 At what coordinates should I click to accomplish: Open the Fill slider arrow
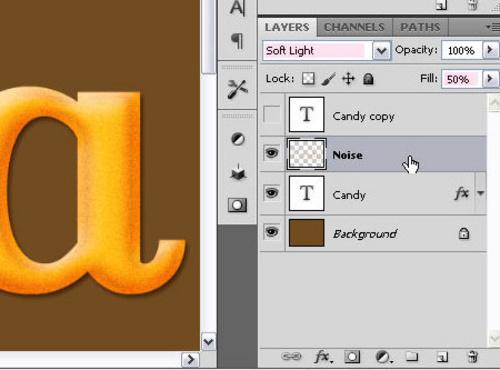pos(490,79)
